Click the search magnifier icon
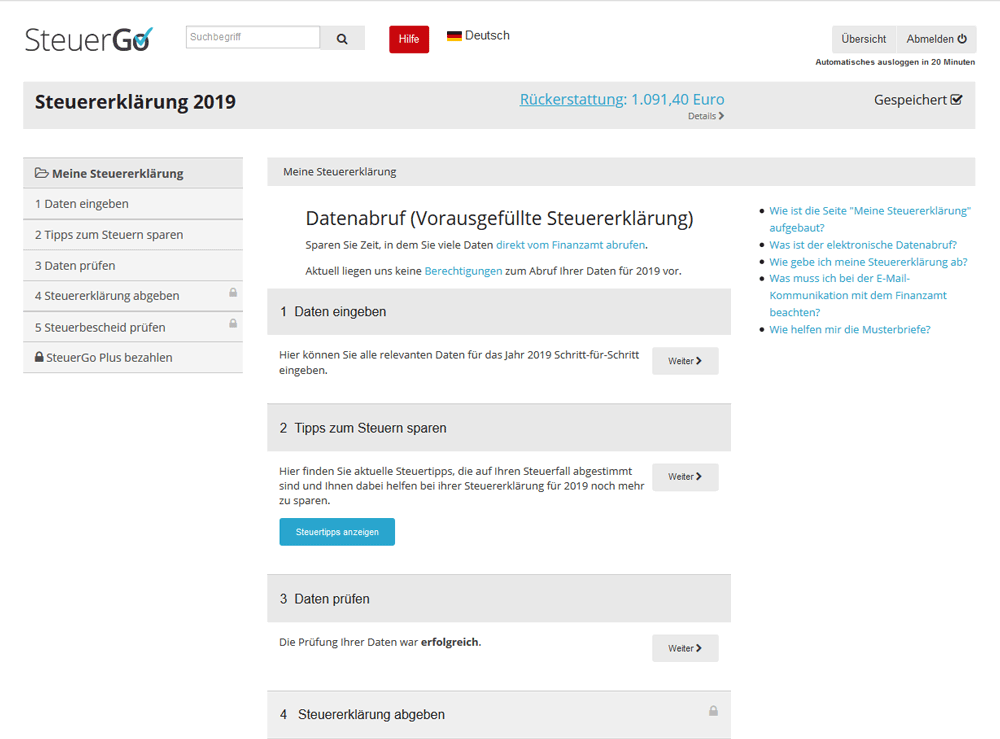Image resolution: width=1000 pixels, height=739 pixels. click(342, 37)
